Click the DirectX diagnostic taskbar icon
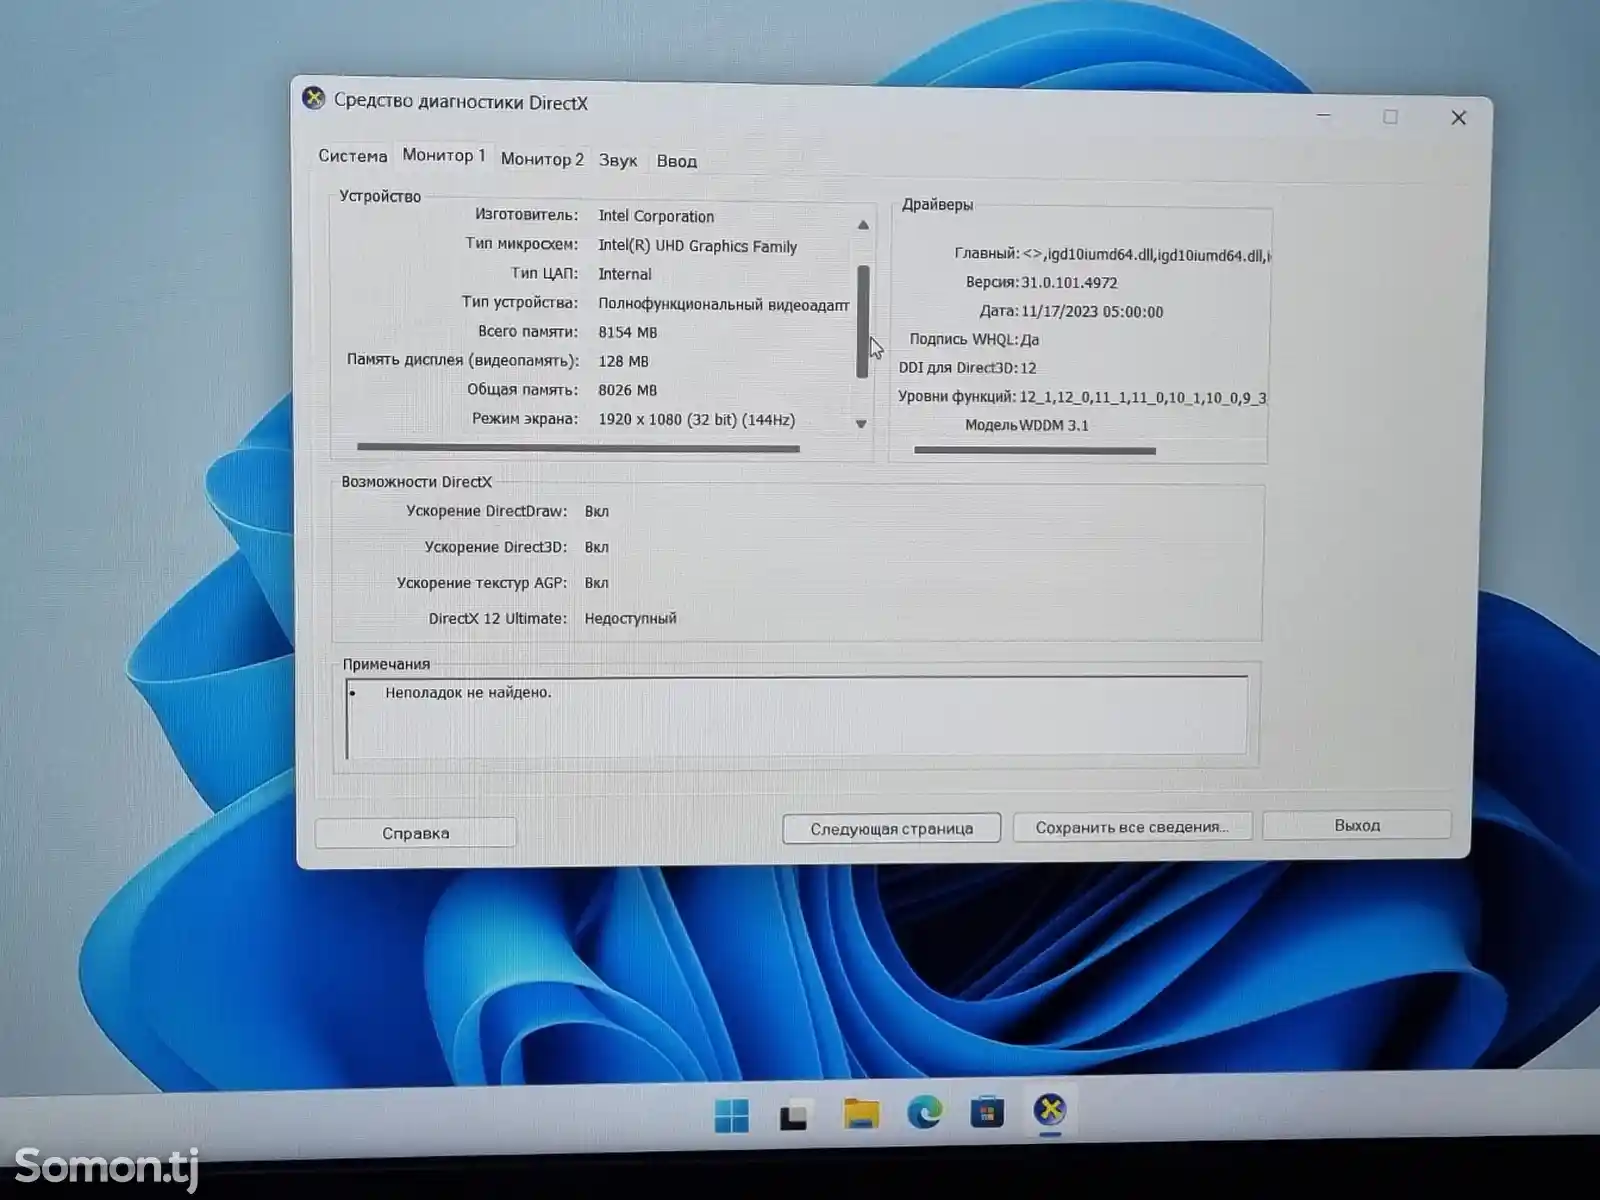 click(1050, 1110)
